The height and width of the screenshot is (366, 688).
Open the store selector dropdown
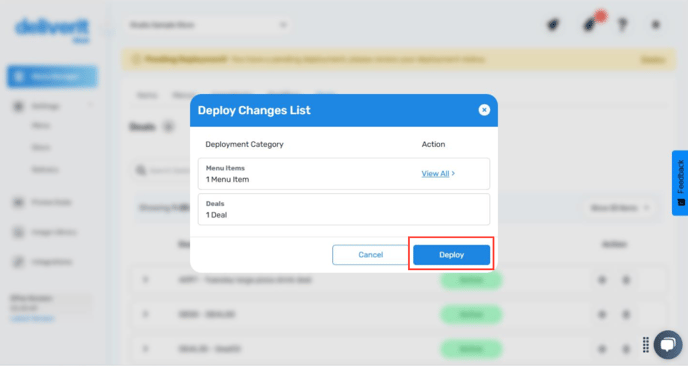208,25
